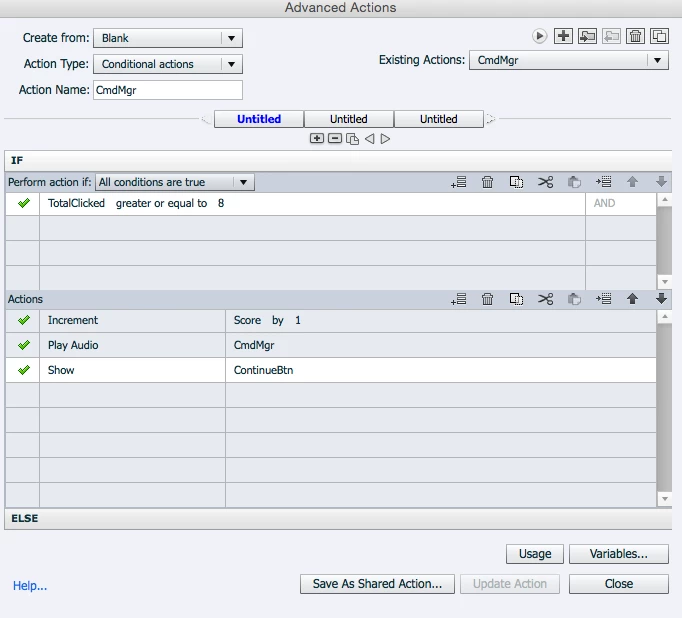Screen dimensions: 682x618
Task: Move action down in Actions toolbar
Action: pyautogui.click(x=661, y=299)
